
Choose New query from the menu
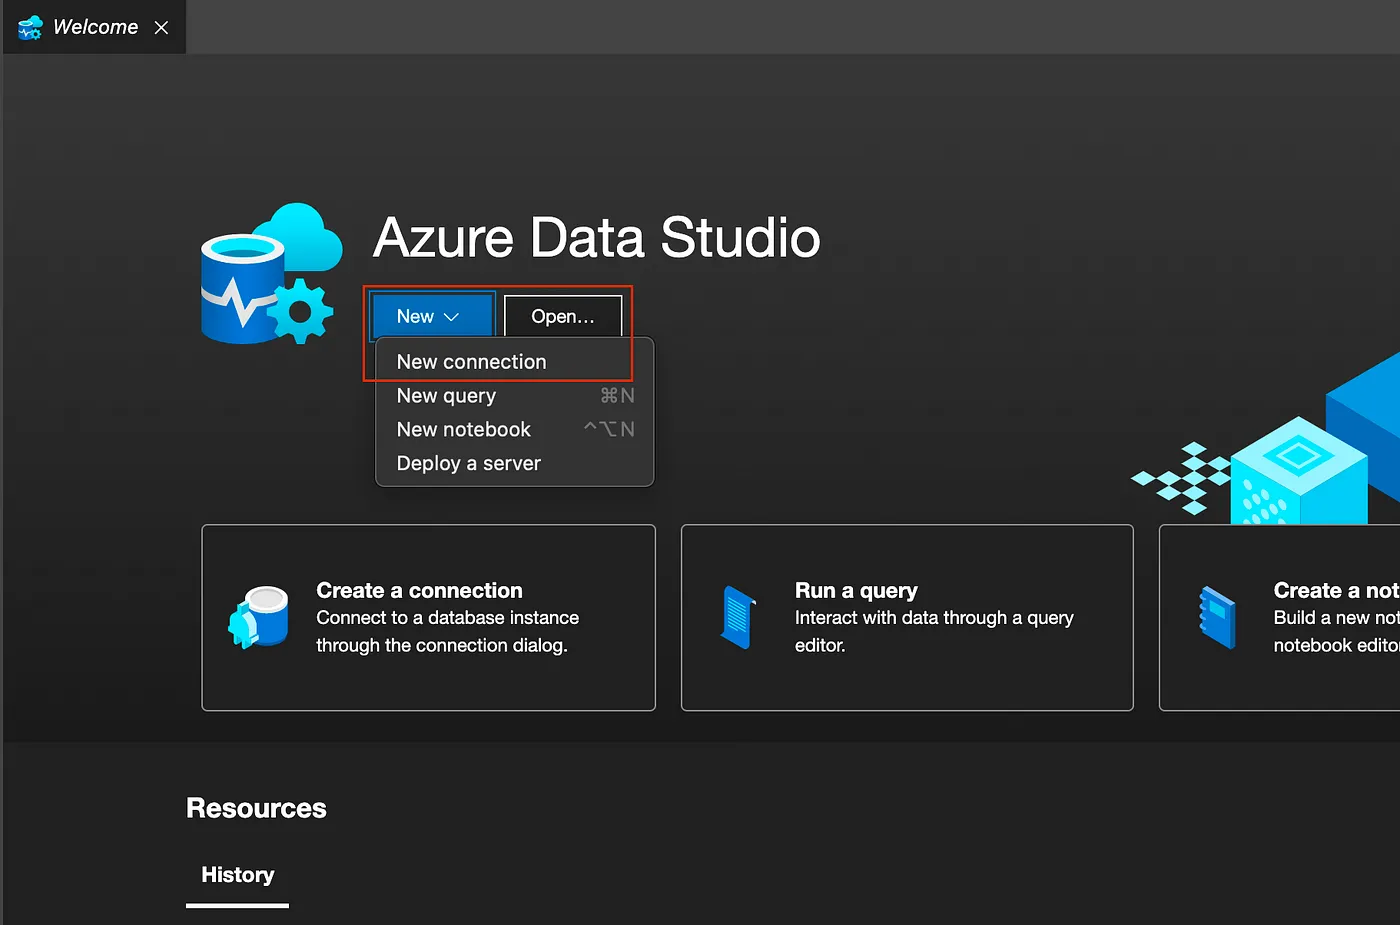tap(514, 396)
